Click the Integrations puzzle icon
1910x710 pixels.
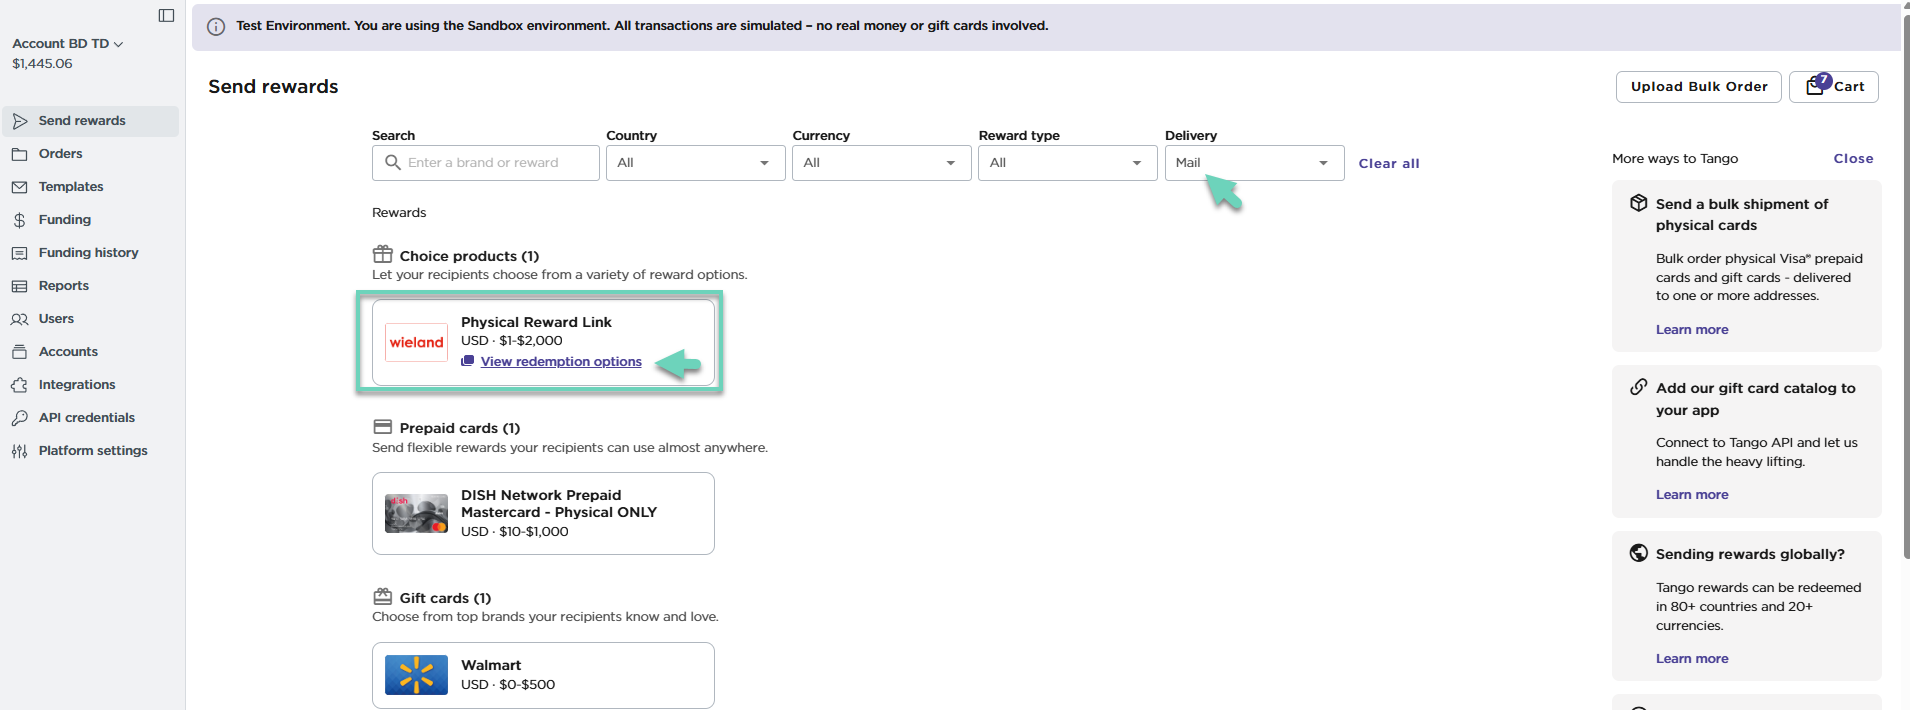click(x=19, y=385)
